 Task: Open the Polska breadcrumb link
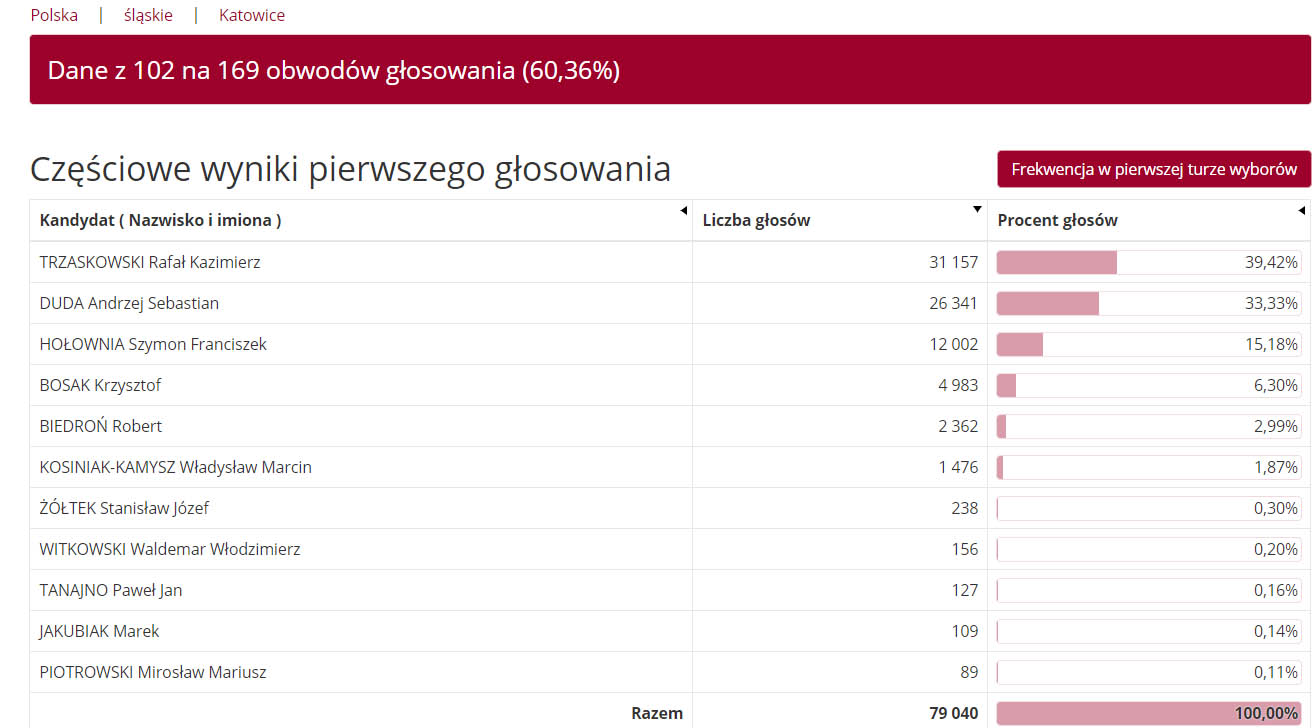54,15
